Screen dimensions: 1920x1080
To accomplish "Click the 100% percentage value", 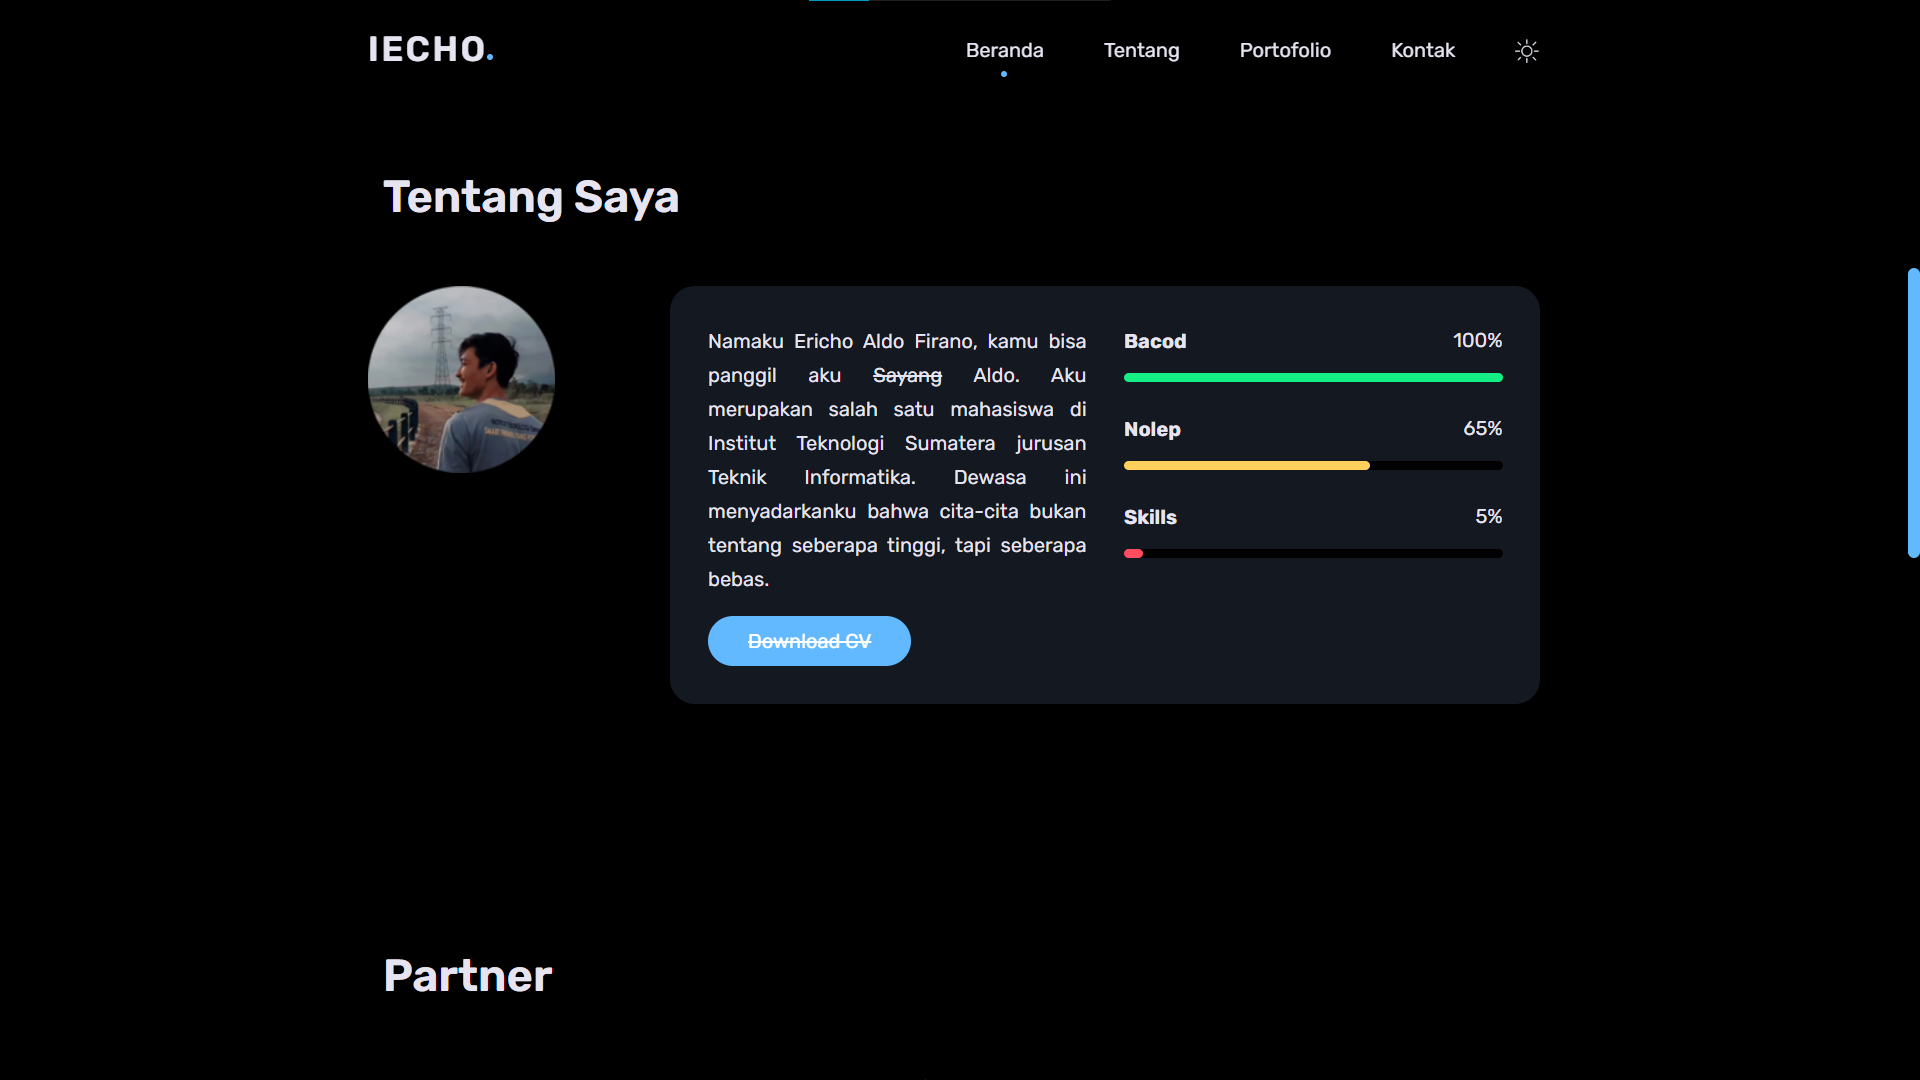I will click(1477, 341).
